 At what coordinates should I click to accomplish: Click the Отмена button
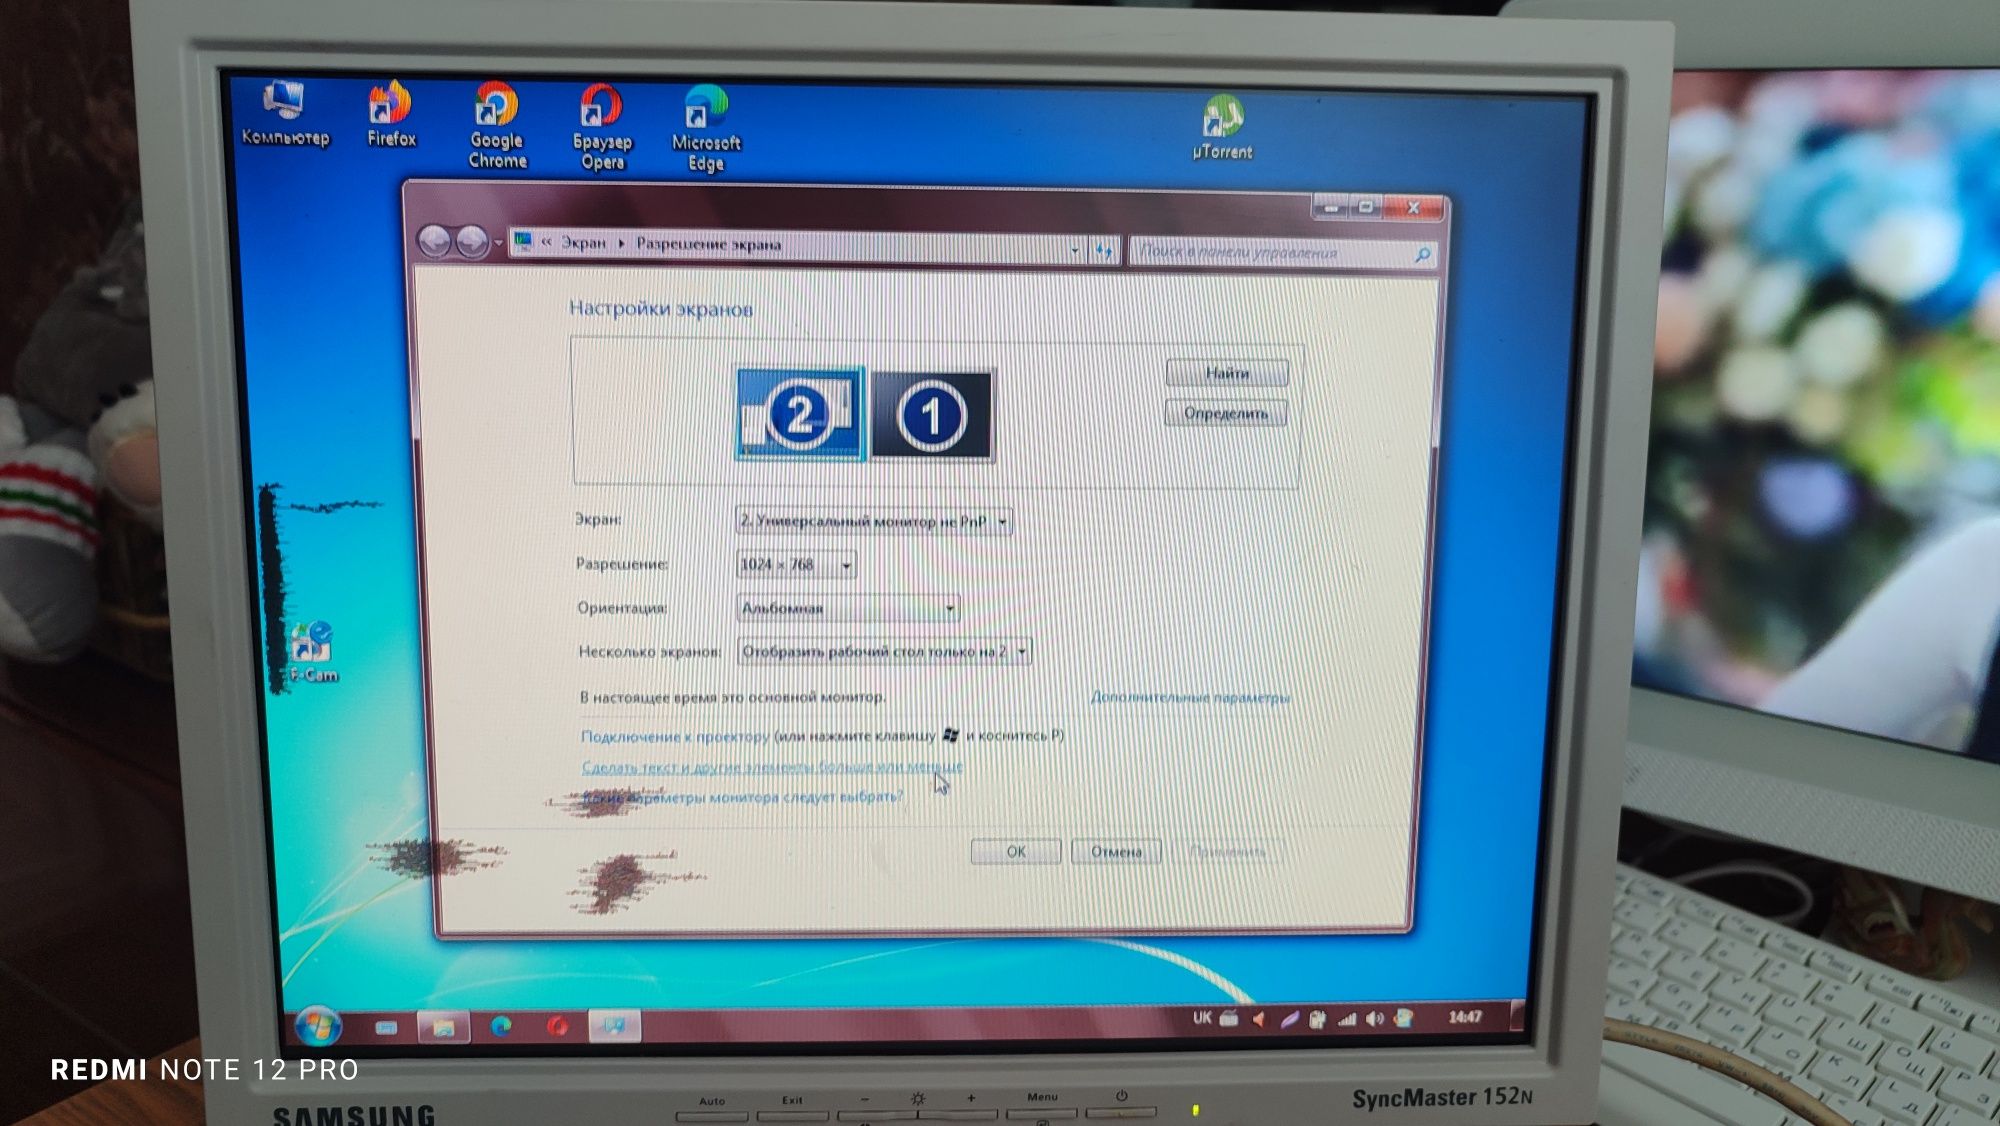[x=1116, y=852]
